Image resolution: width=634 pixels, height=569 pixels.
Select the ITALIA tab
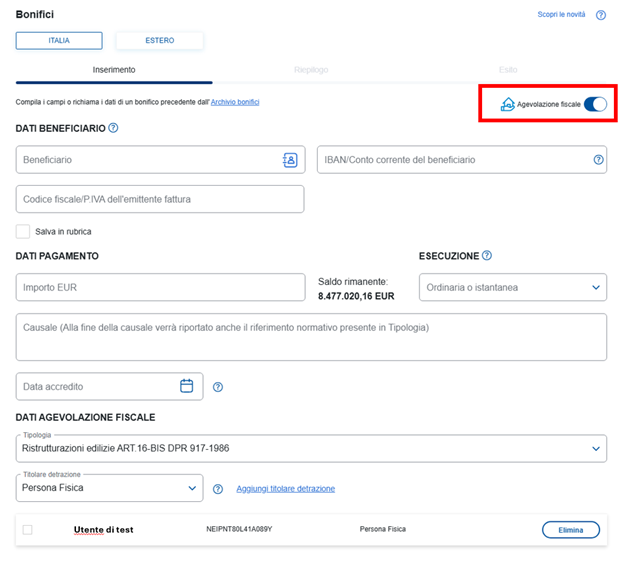(x=59, y=41)
